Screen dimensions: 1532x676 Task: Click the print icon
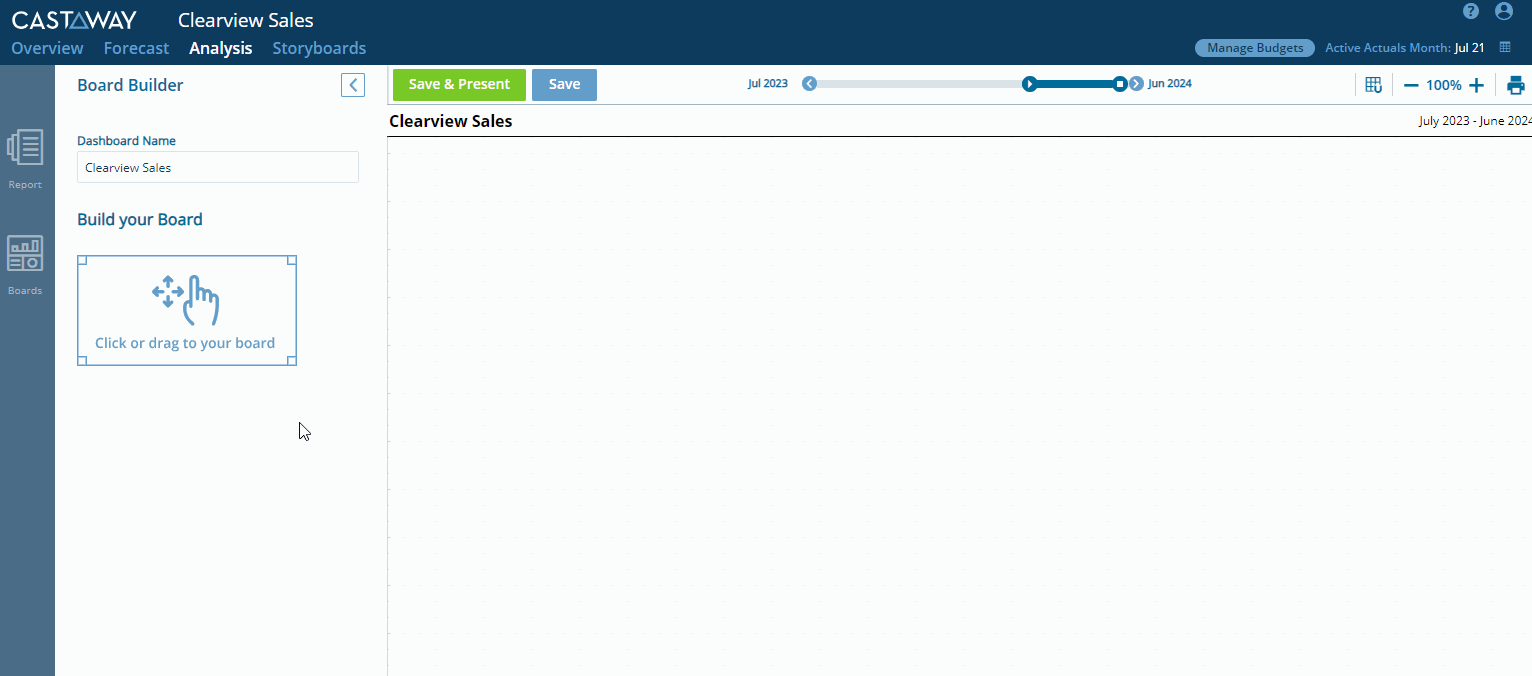[1516, 85]
